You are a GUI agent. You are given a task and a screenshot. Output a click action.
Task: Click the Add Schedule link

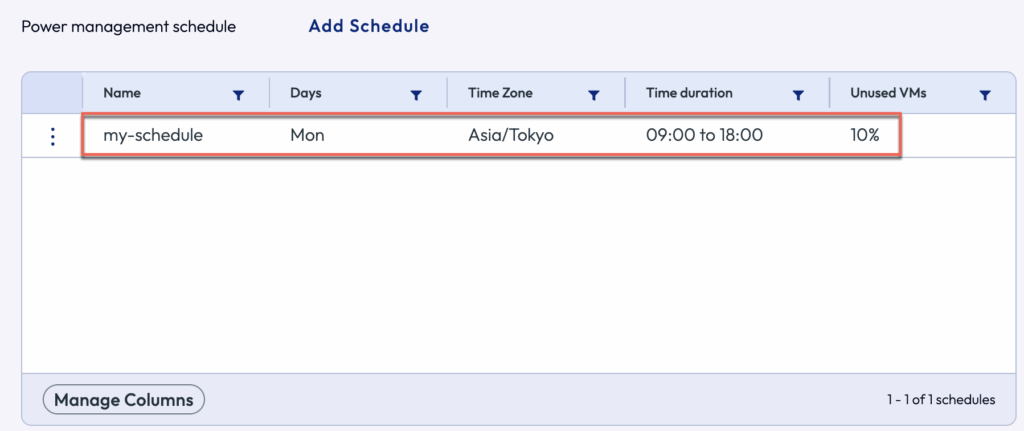368,27
